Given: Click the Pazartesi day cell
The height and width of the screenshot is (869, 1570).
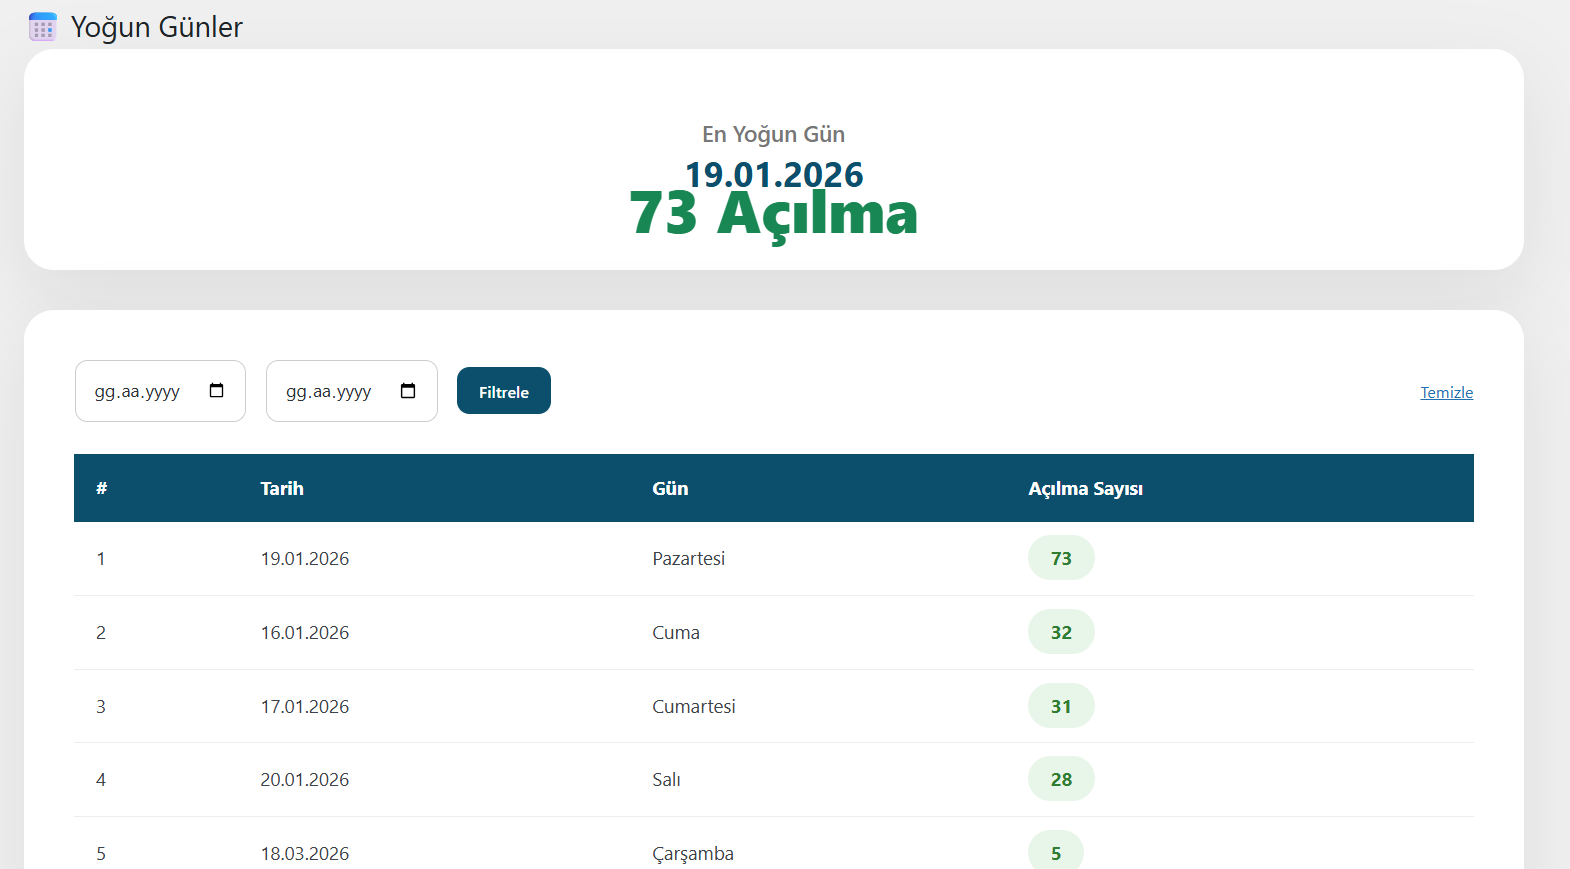Looking at the screenshot, I should (x=689, y=558).
